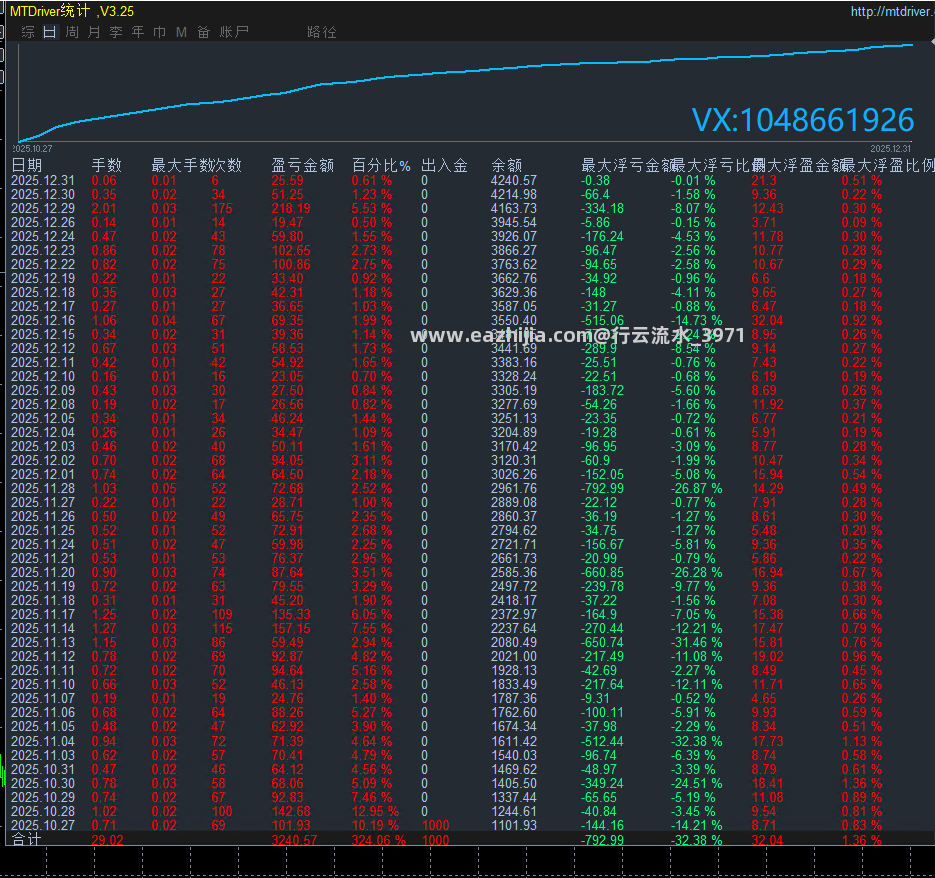Viewport: 935px width, 878px height.
Task: Click trade count 175
Action: click(222, 208)
